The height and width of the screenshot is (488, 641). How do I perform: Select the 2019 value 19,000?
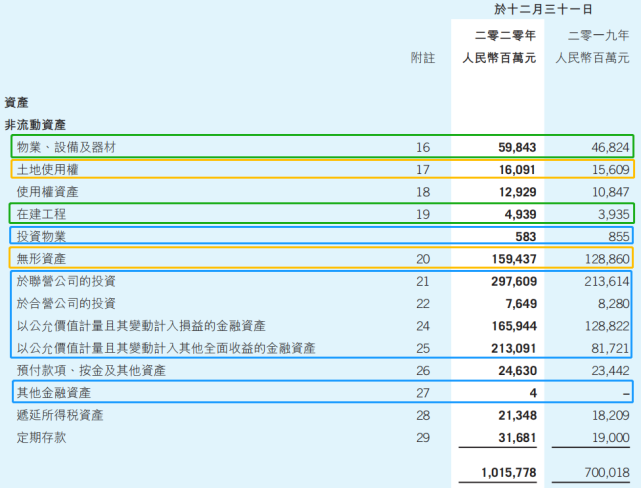(611, 438)
